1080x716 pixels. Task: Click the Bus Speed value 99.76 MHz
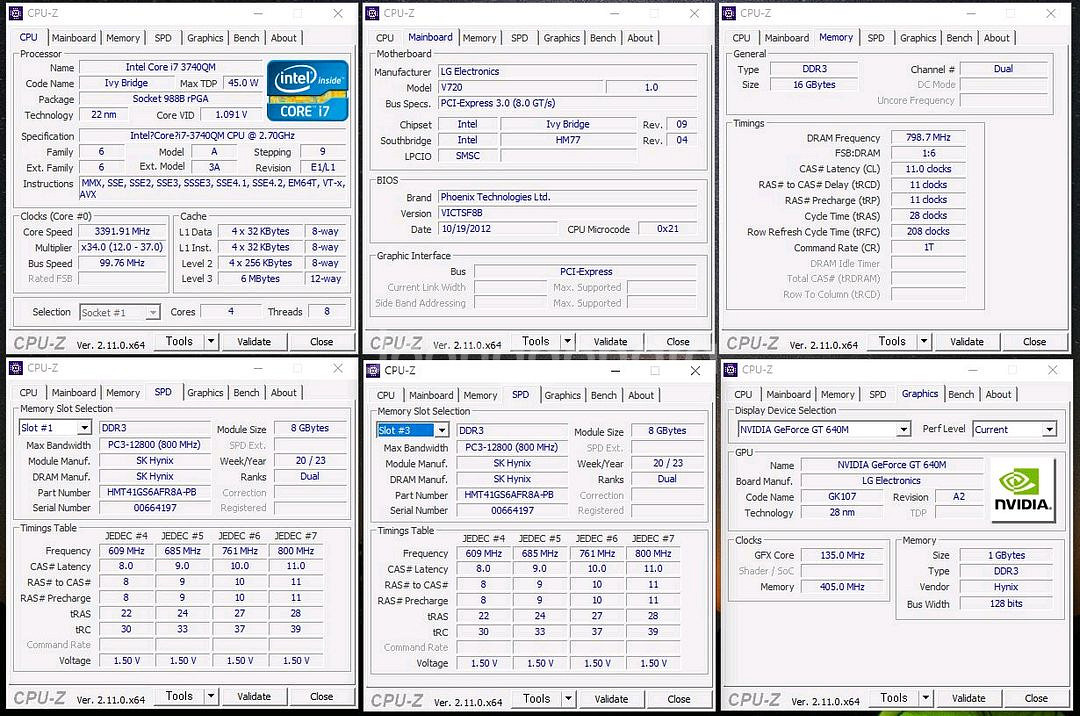tap(123, 263)
